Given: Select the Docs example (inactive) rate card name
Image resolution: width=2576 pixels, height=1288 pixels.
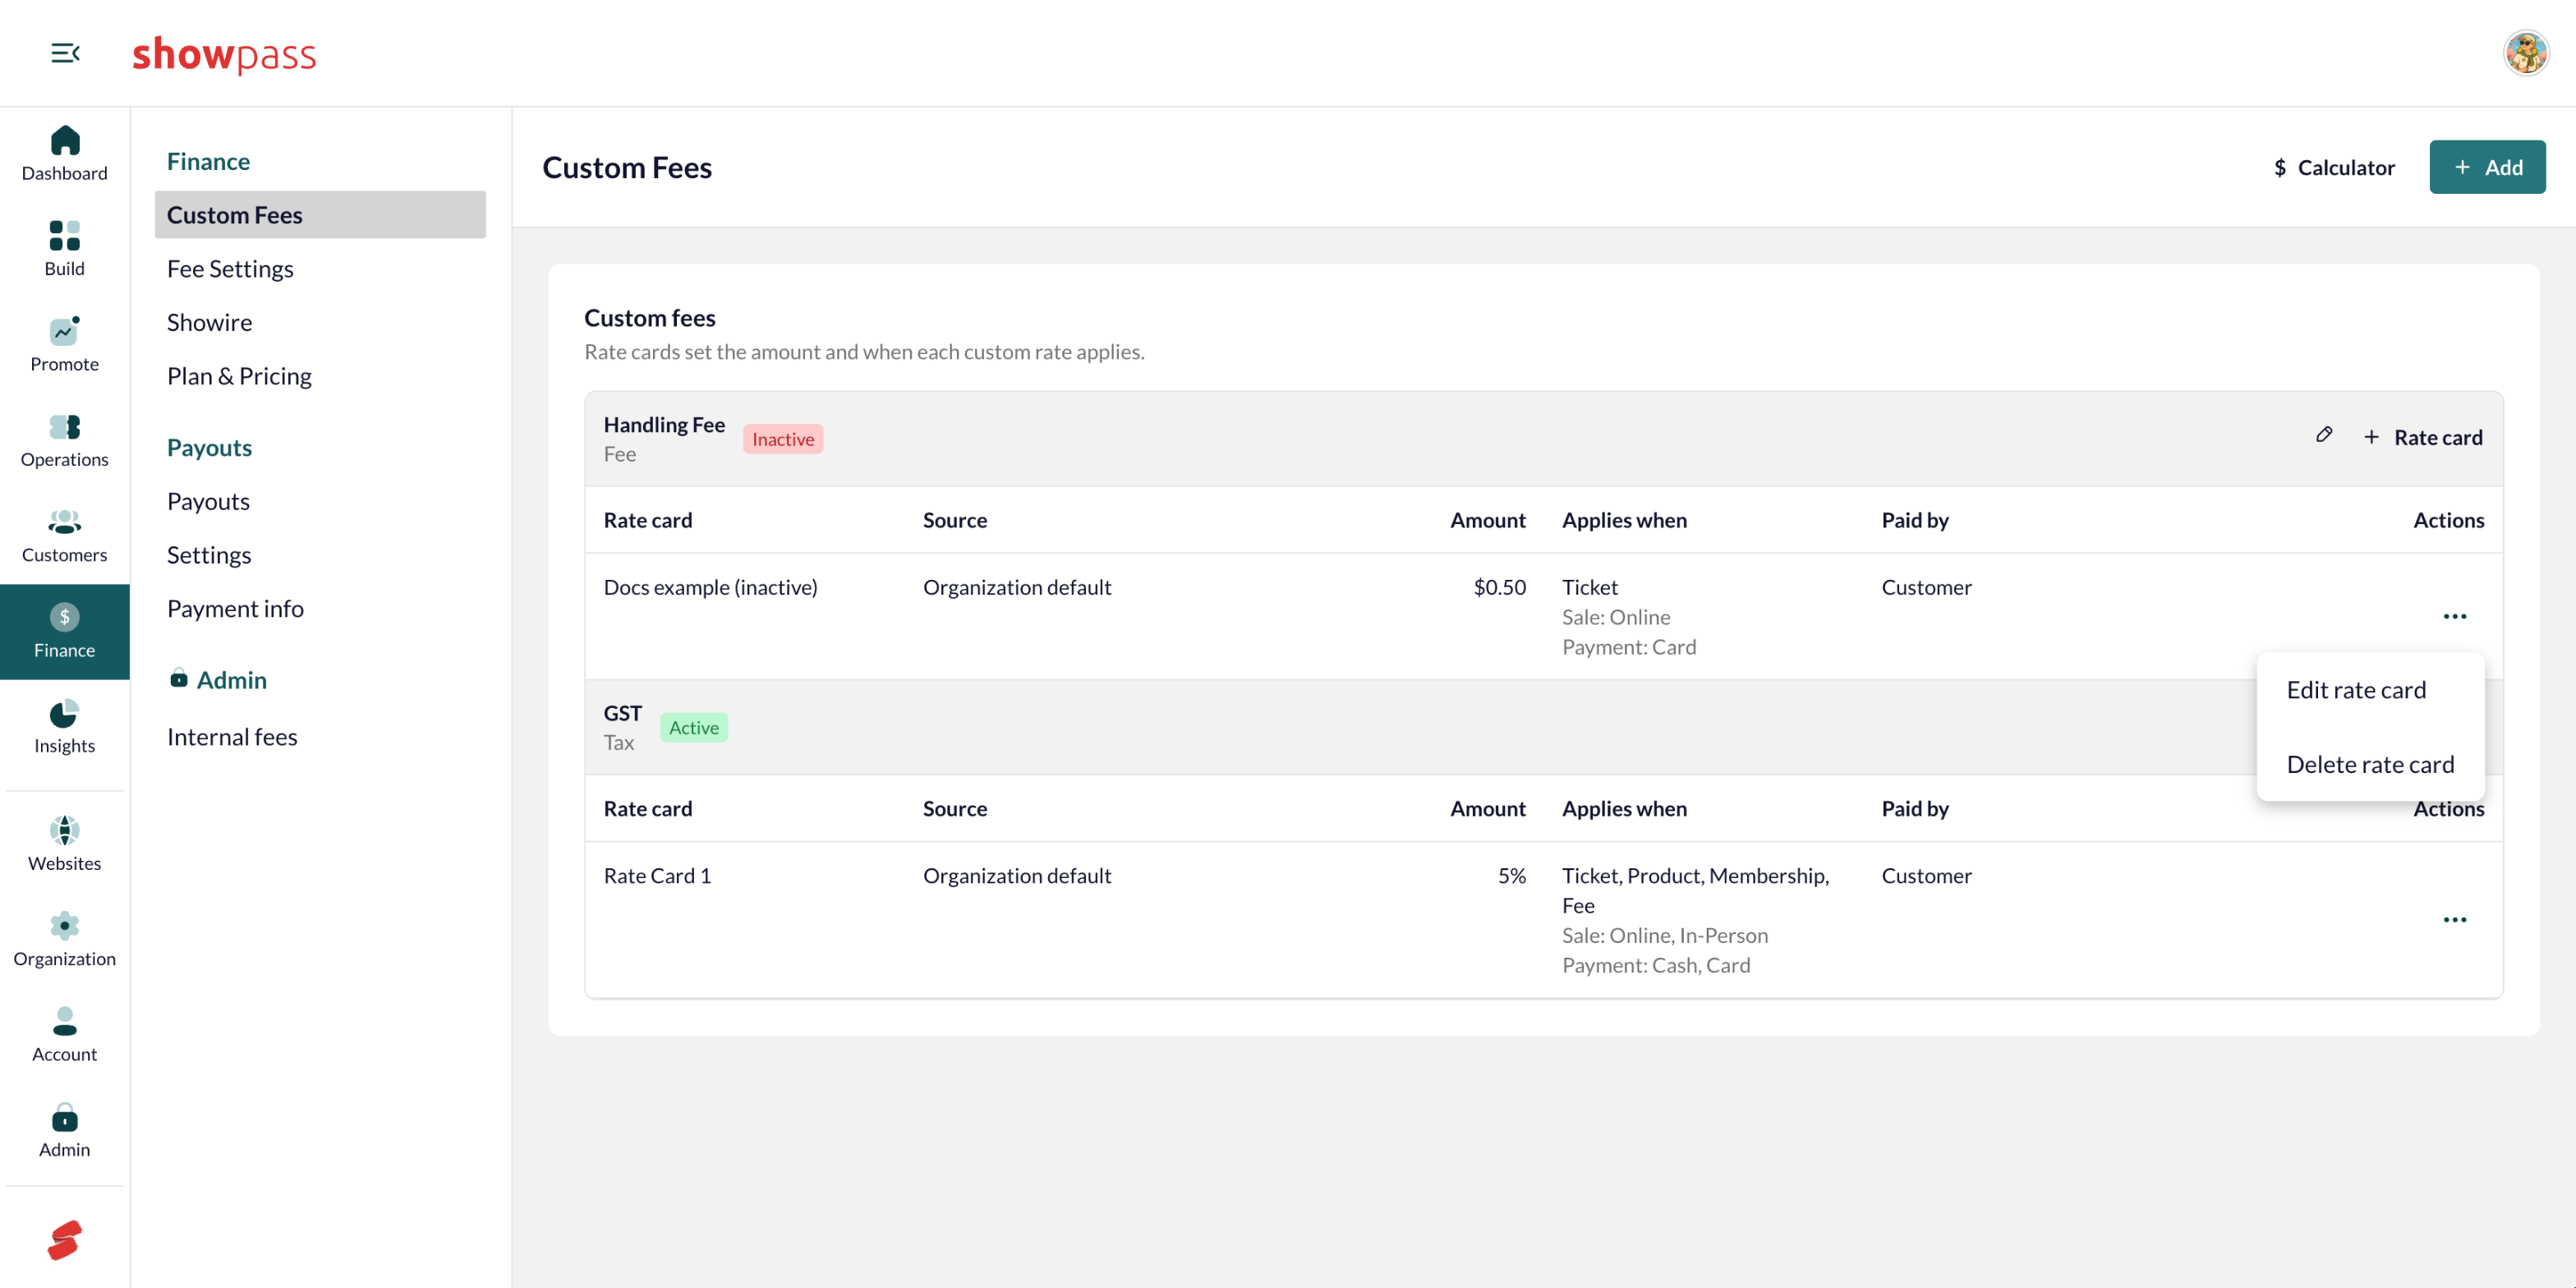Looking at the screenshot, I should 710,587.
